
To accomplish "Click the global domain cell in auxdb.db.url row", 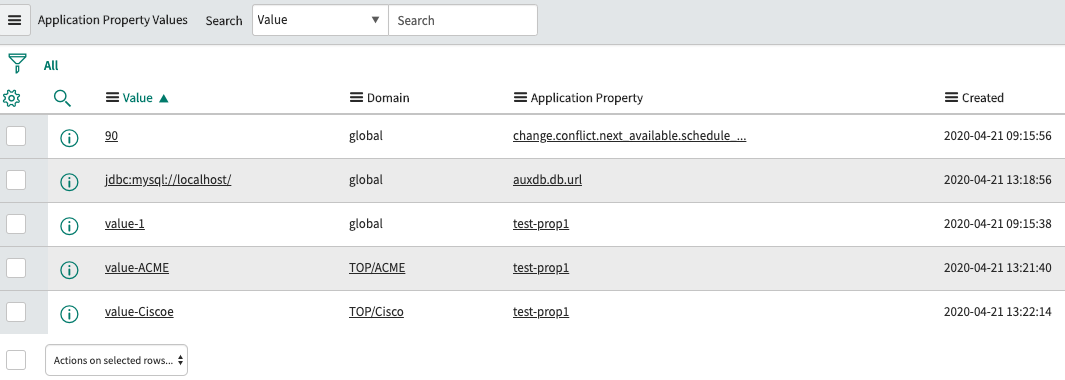I will [366, 180].
